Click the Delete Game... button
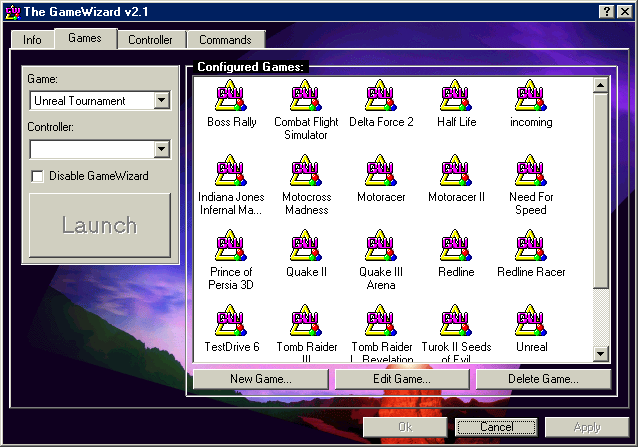This screenshot has width=638, height=447. click(543, 379)
